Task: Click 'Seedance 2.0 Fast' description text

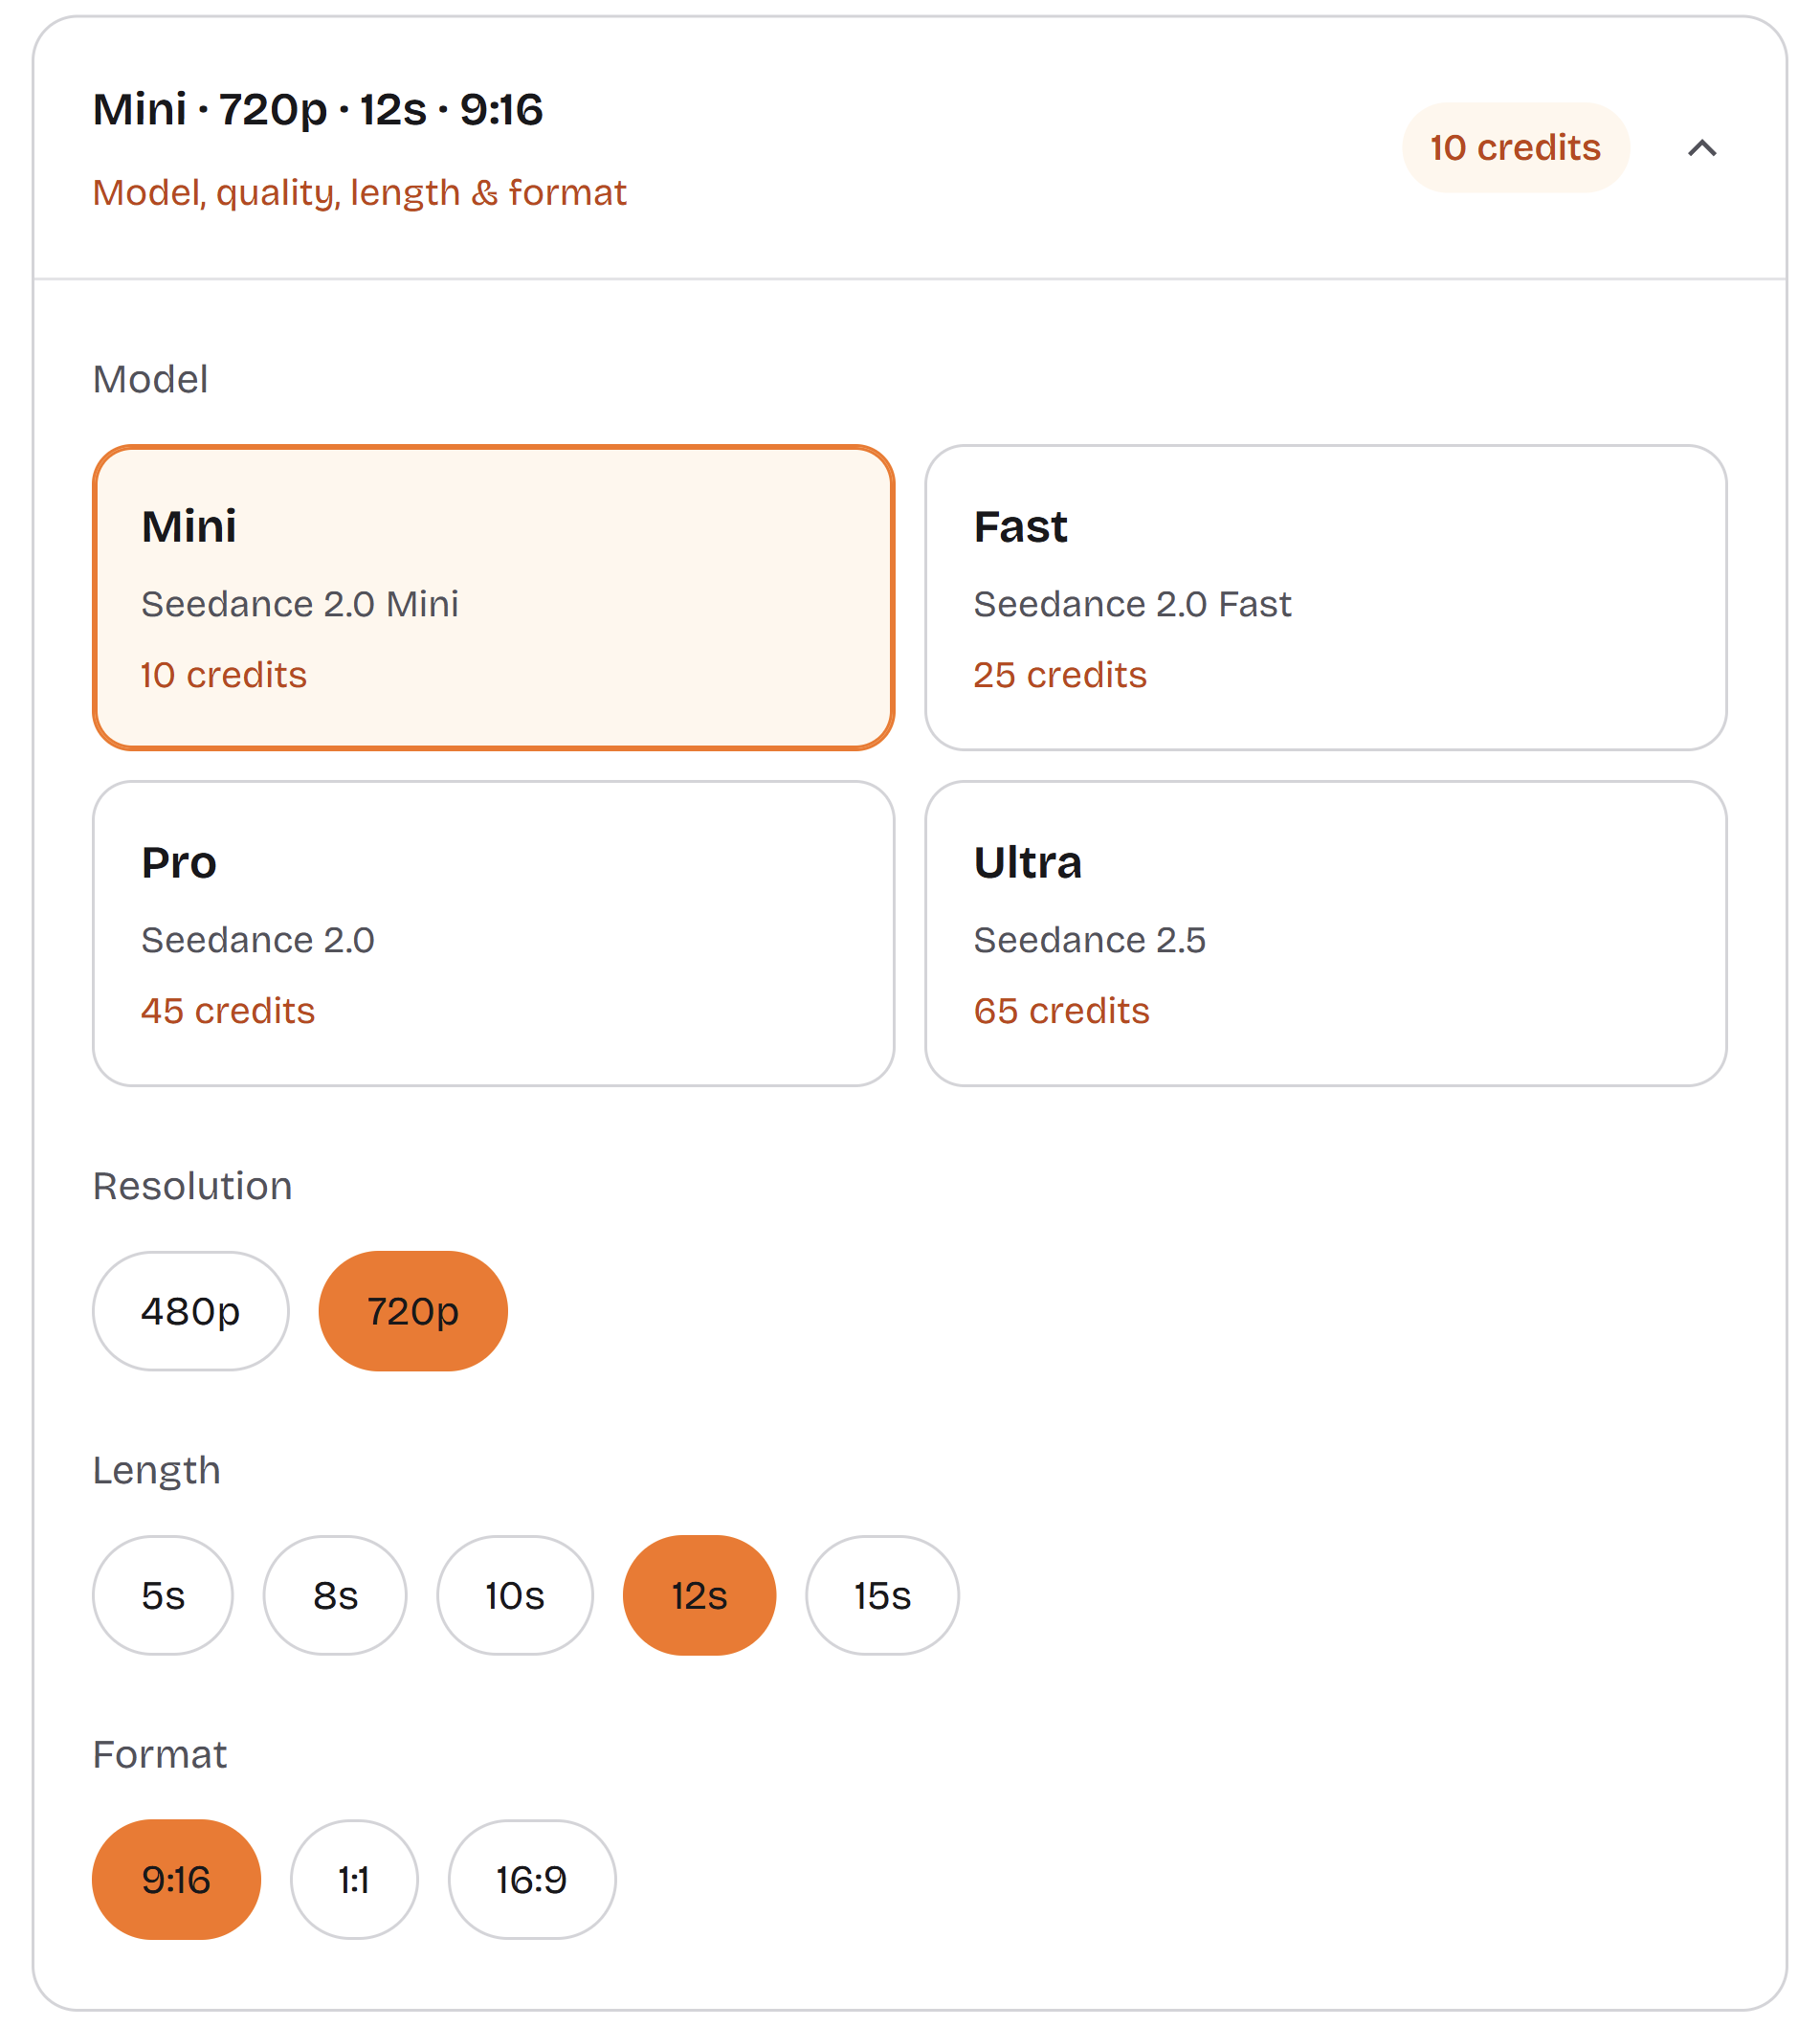Action: coord(1132,604)
